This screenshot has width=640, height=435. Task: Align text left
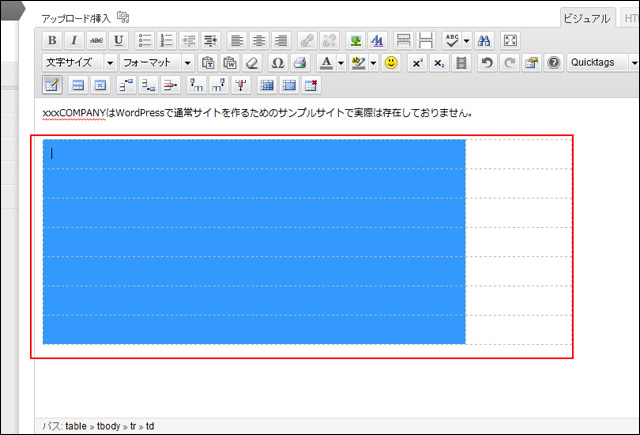click(x=237, y=40)
